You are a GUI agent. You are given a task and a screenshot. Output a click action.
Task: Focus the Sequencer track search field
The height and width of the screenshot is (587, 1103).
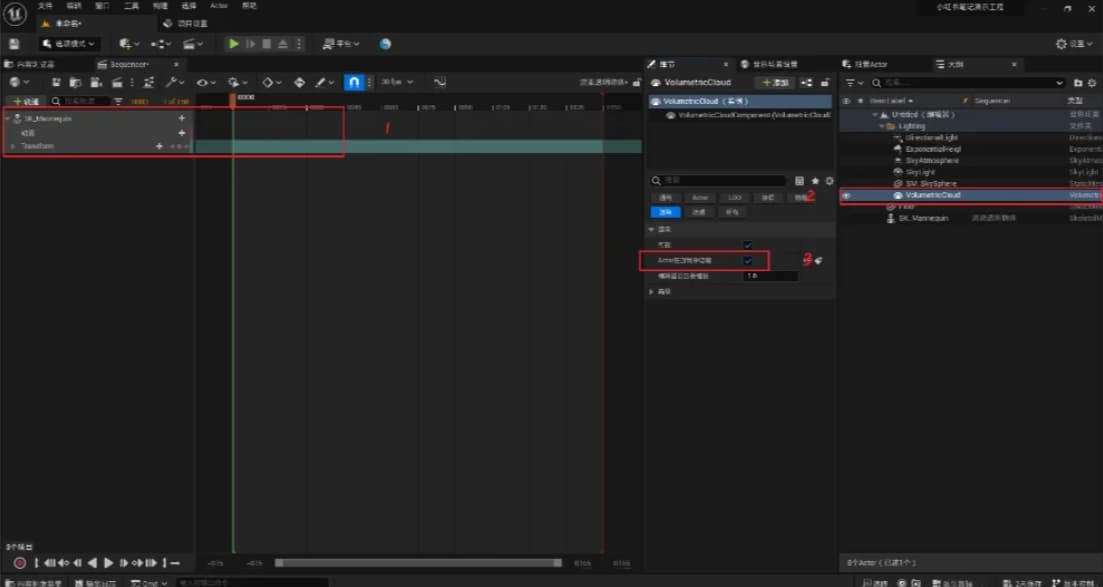point(79,101)
